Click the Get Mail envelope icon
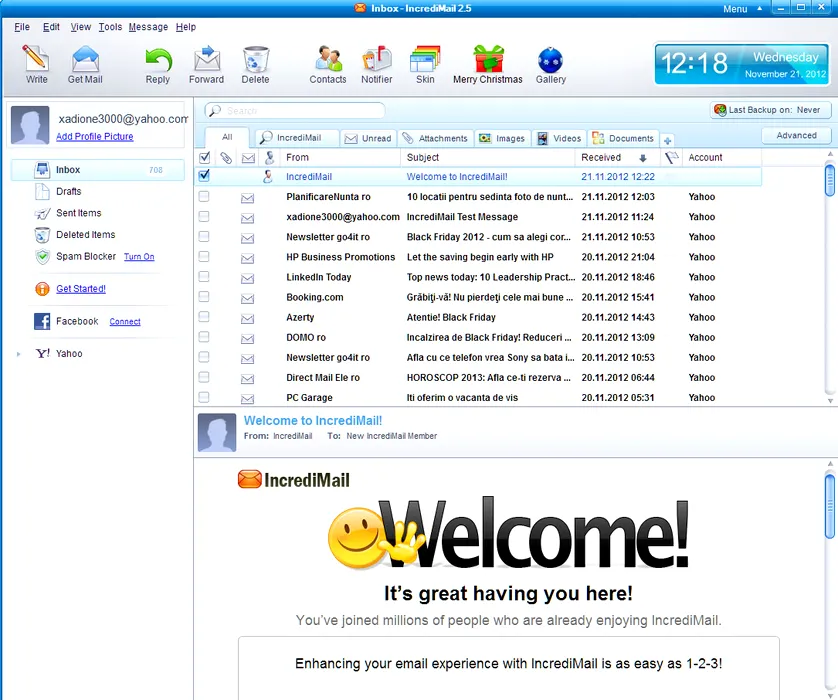 point(85,59)
